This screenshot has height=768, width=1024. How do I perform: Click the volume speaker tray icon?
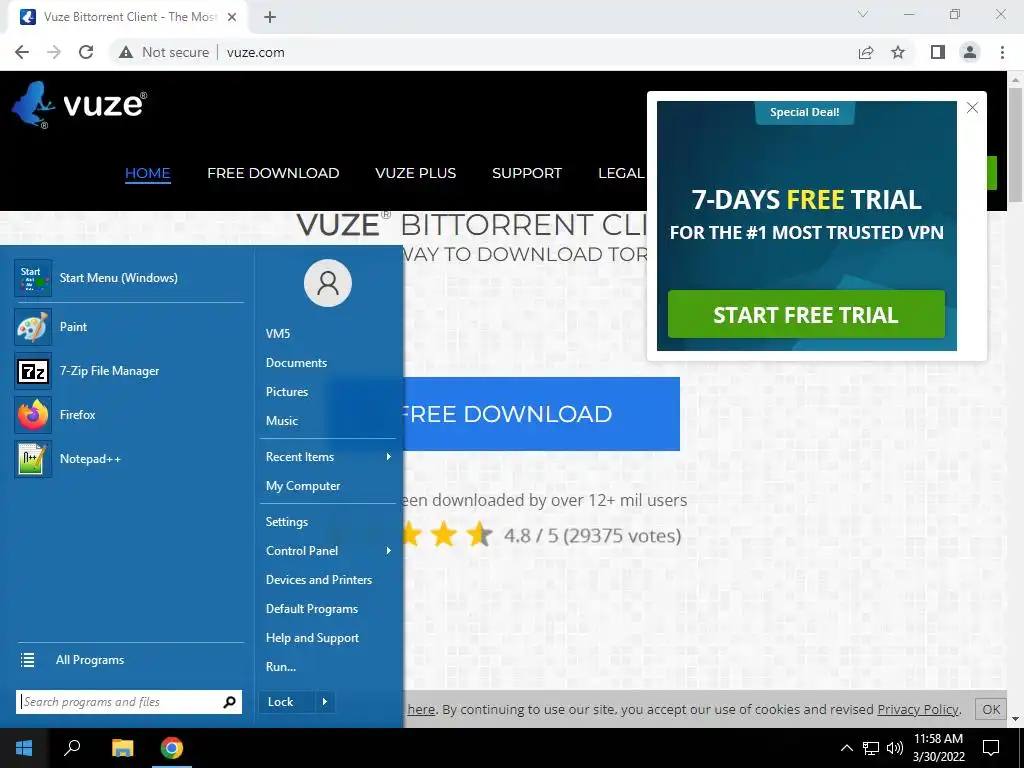895,748
